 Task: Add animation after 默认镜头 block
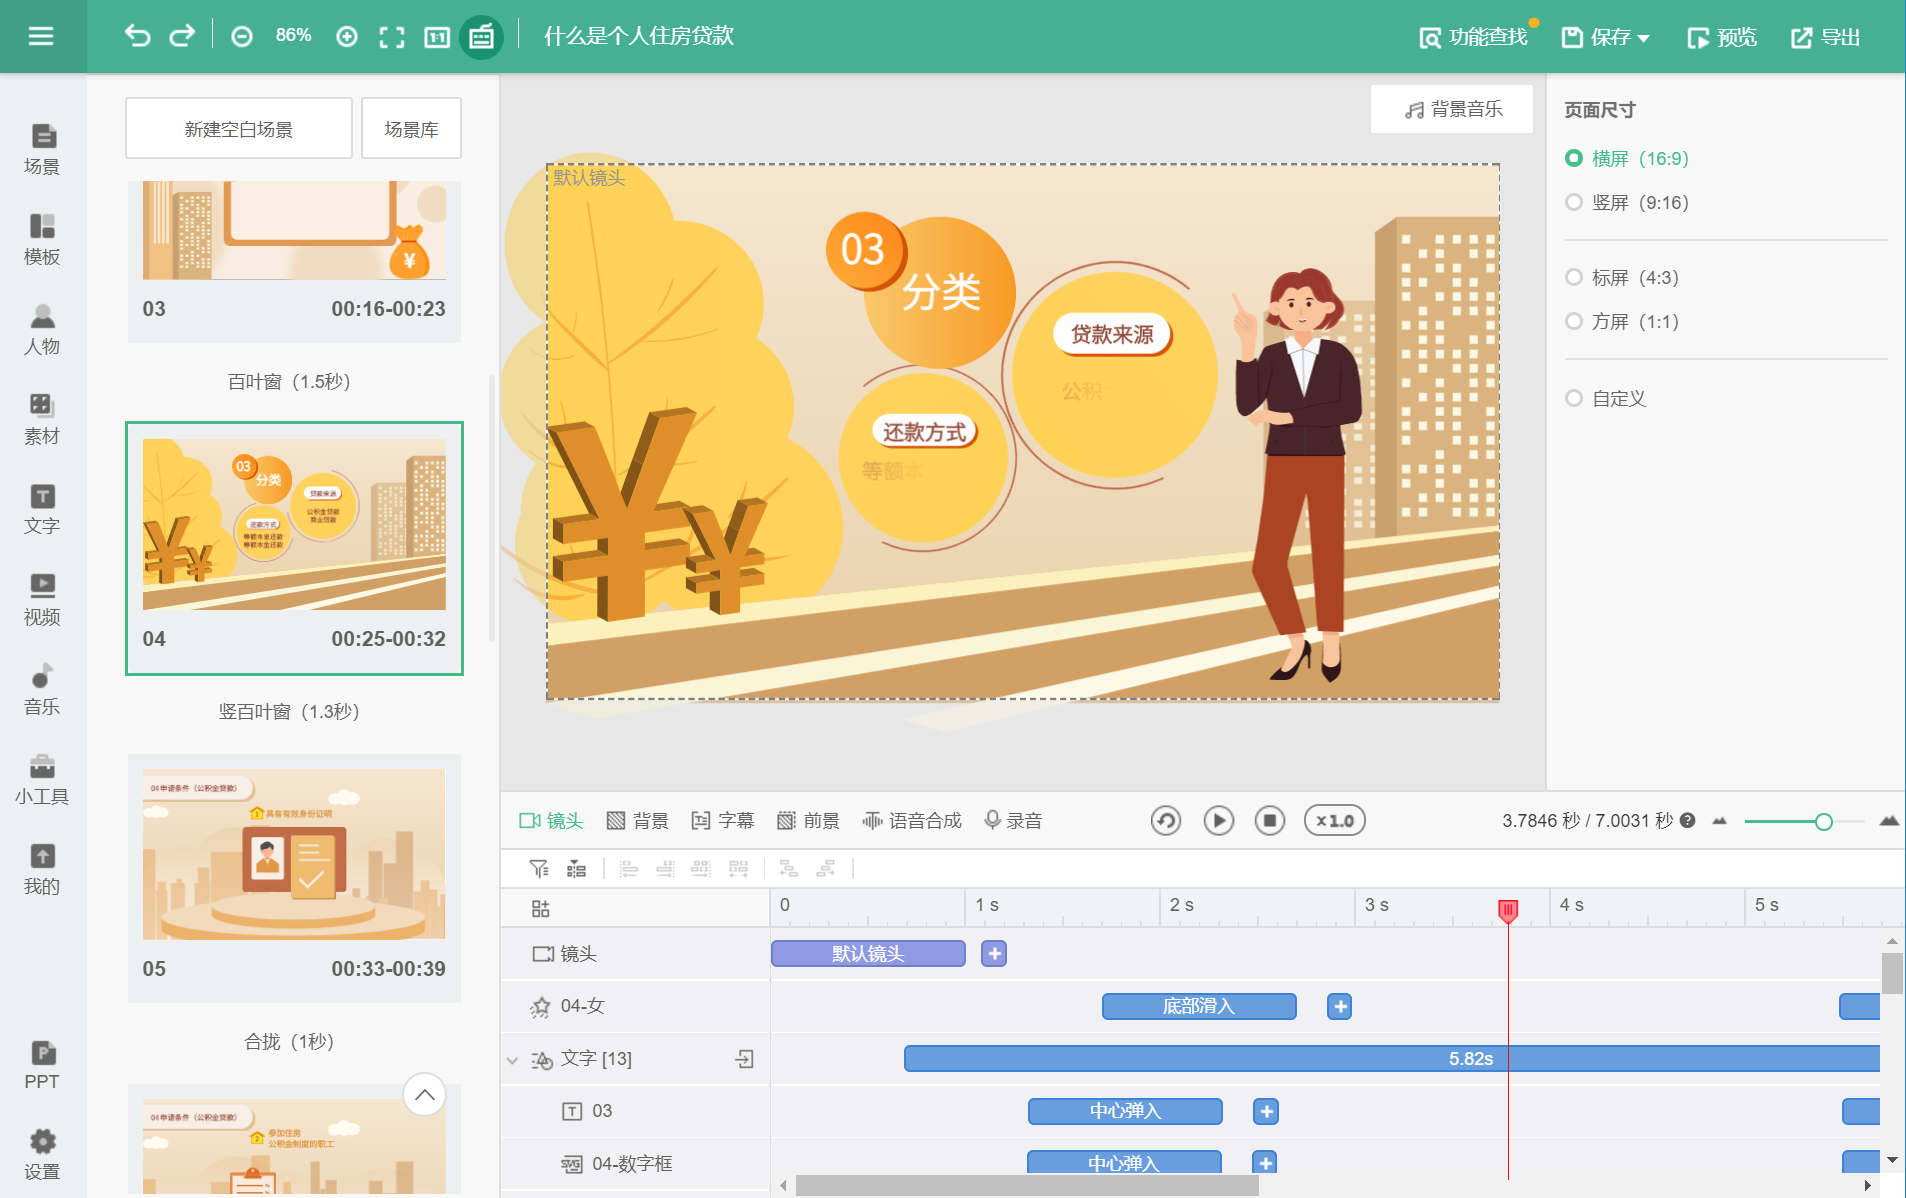(994, 954)
